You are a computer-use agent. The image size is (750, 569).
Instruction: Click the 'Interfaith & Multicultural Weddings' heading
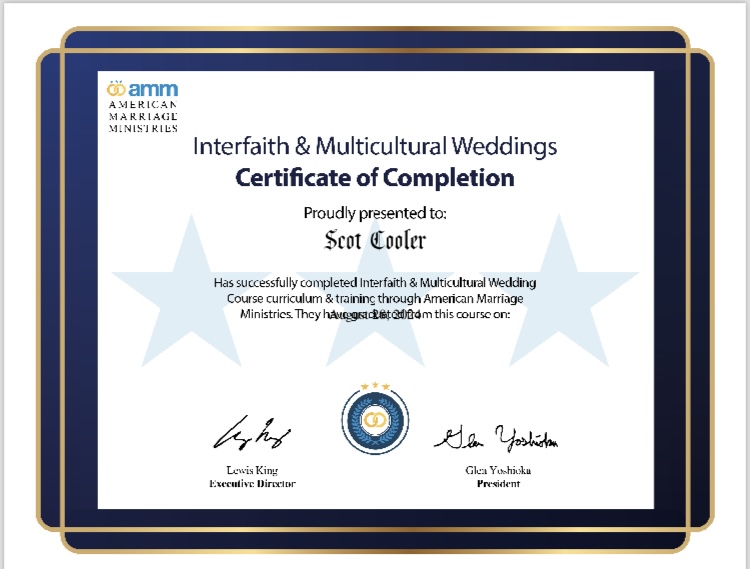(374, 147)
